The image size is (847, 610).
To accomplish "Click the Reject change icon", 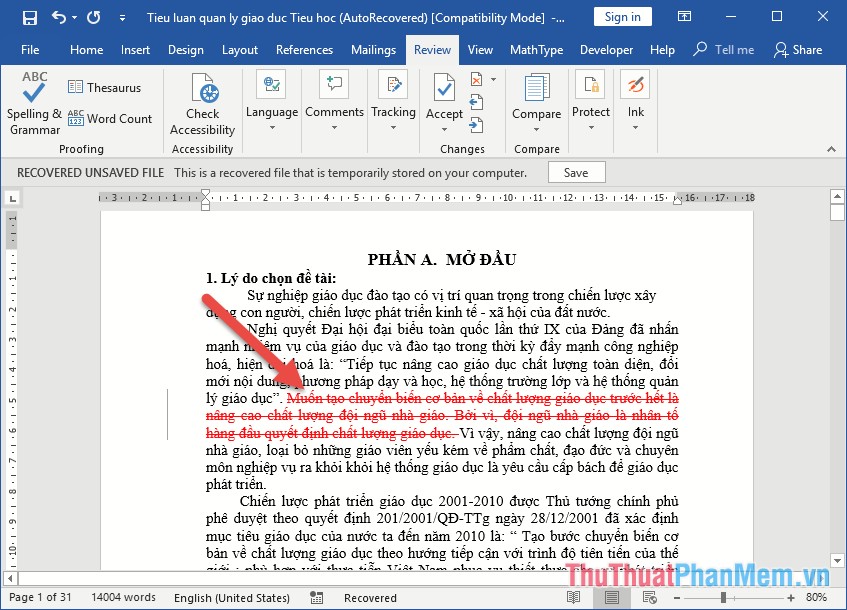I will [x=477, y=80].
